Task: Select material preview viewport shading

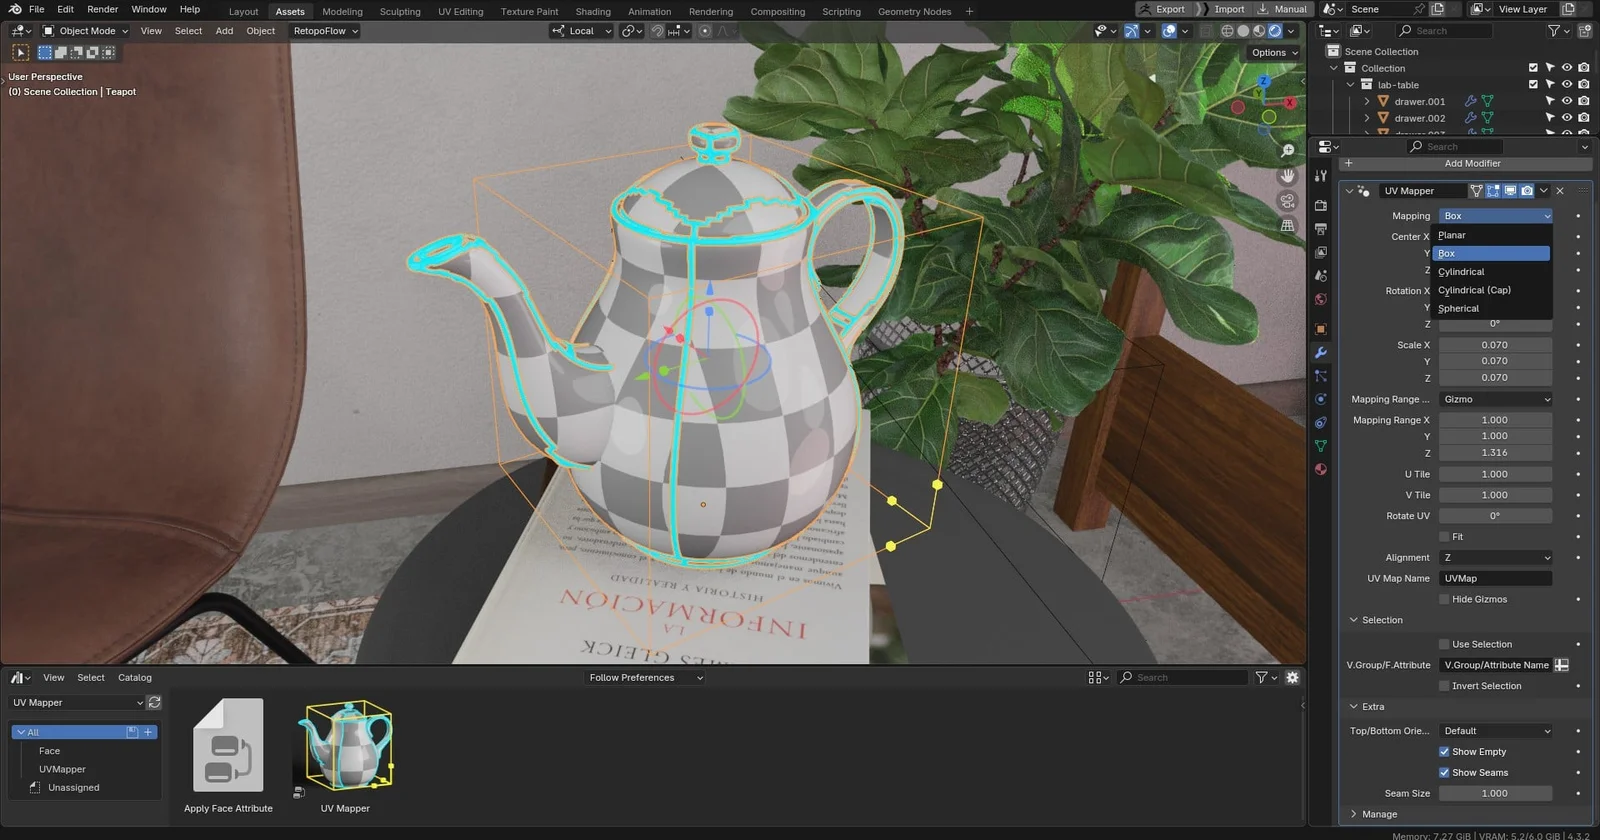Action: point(1259,31)
